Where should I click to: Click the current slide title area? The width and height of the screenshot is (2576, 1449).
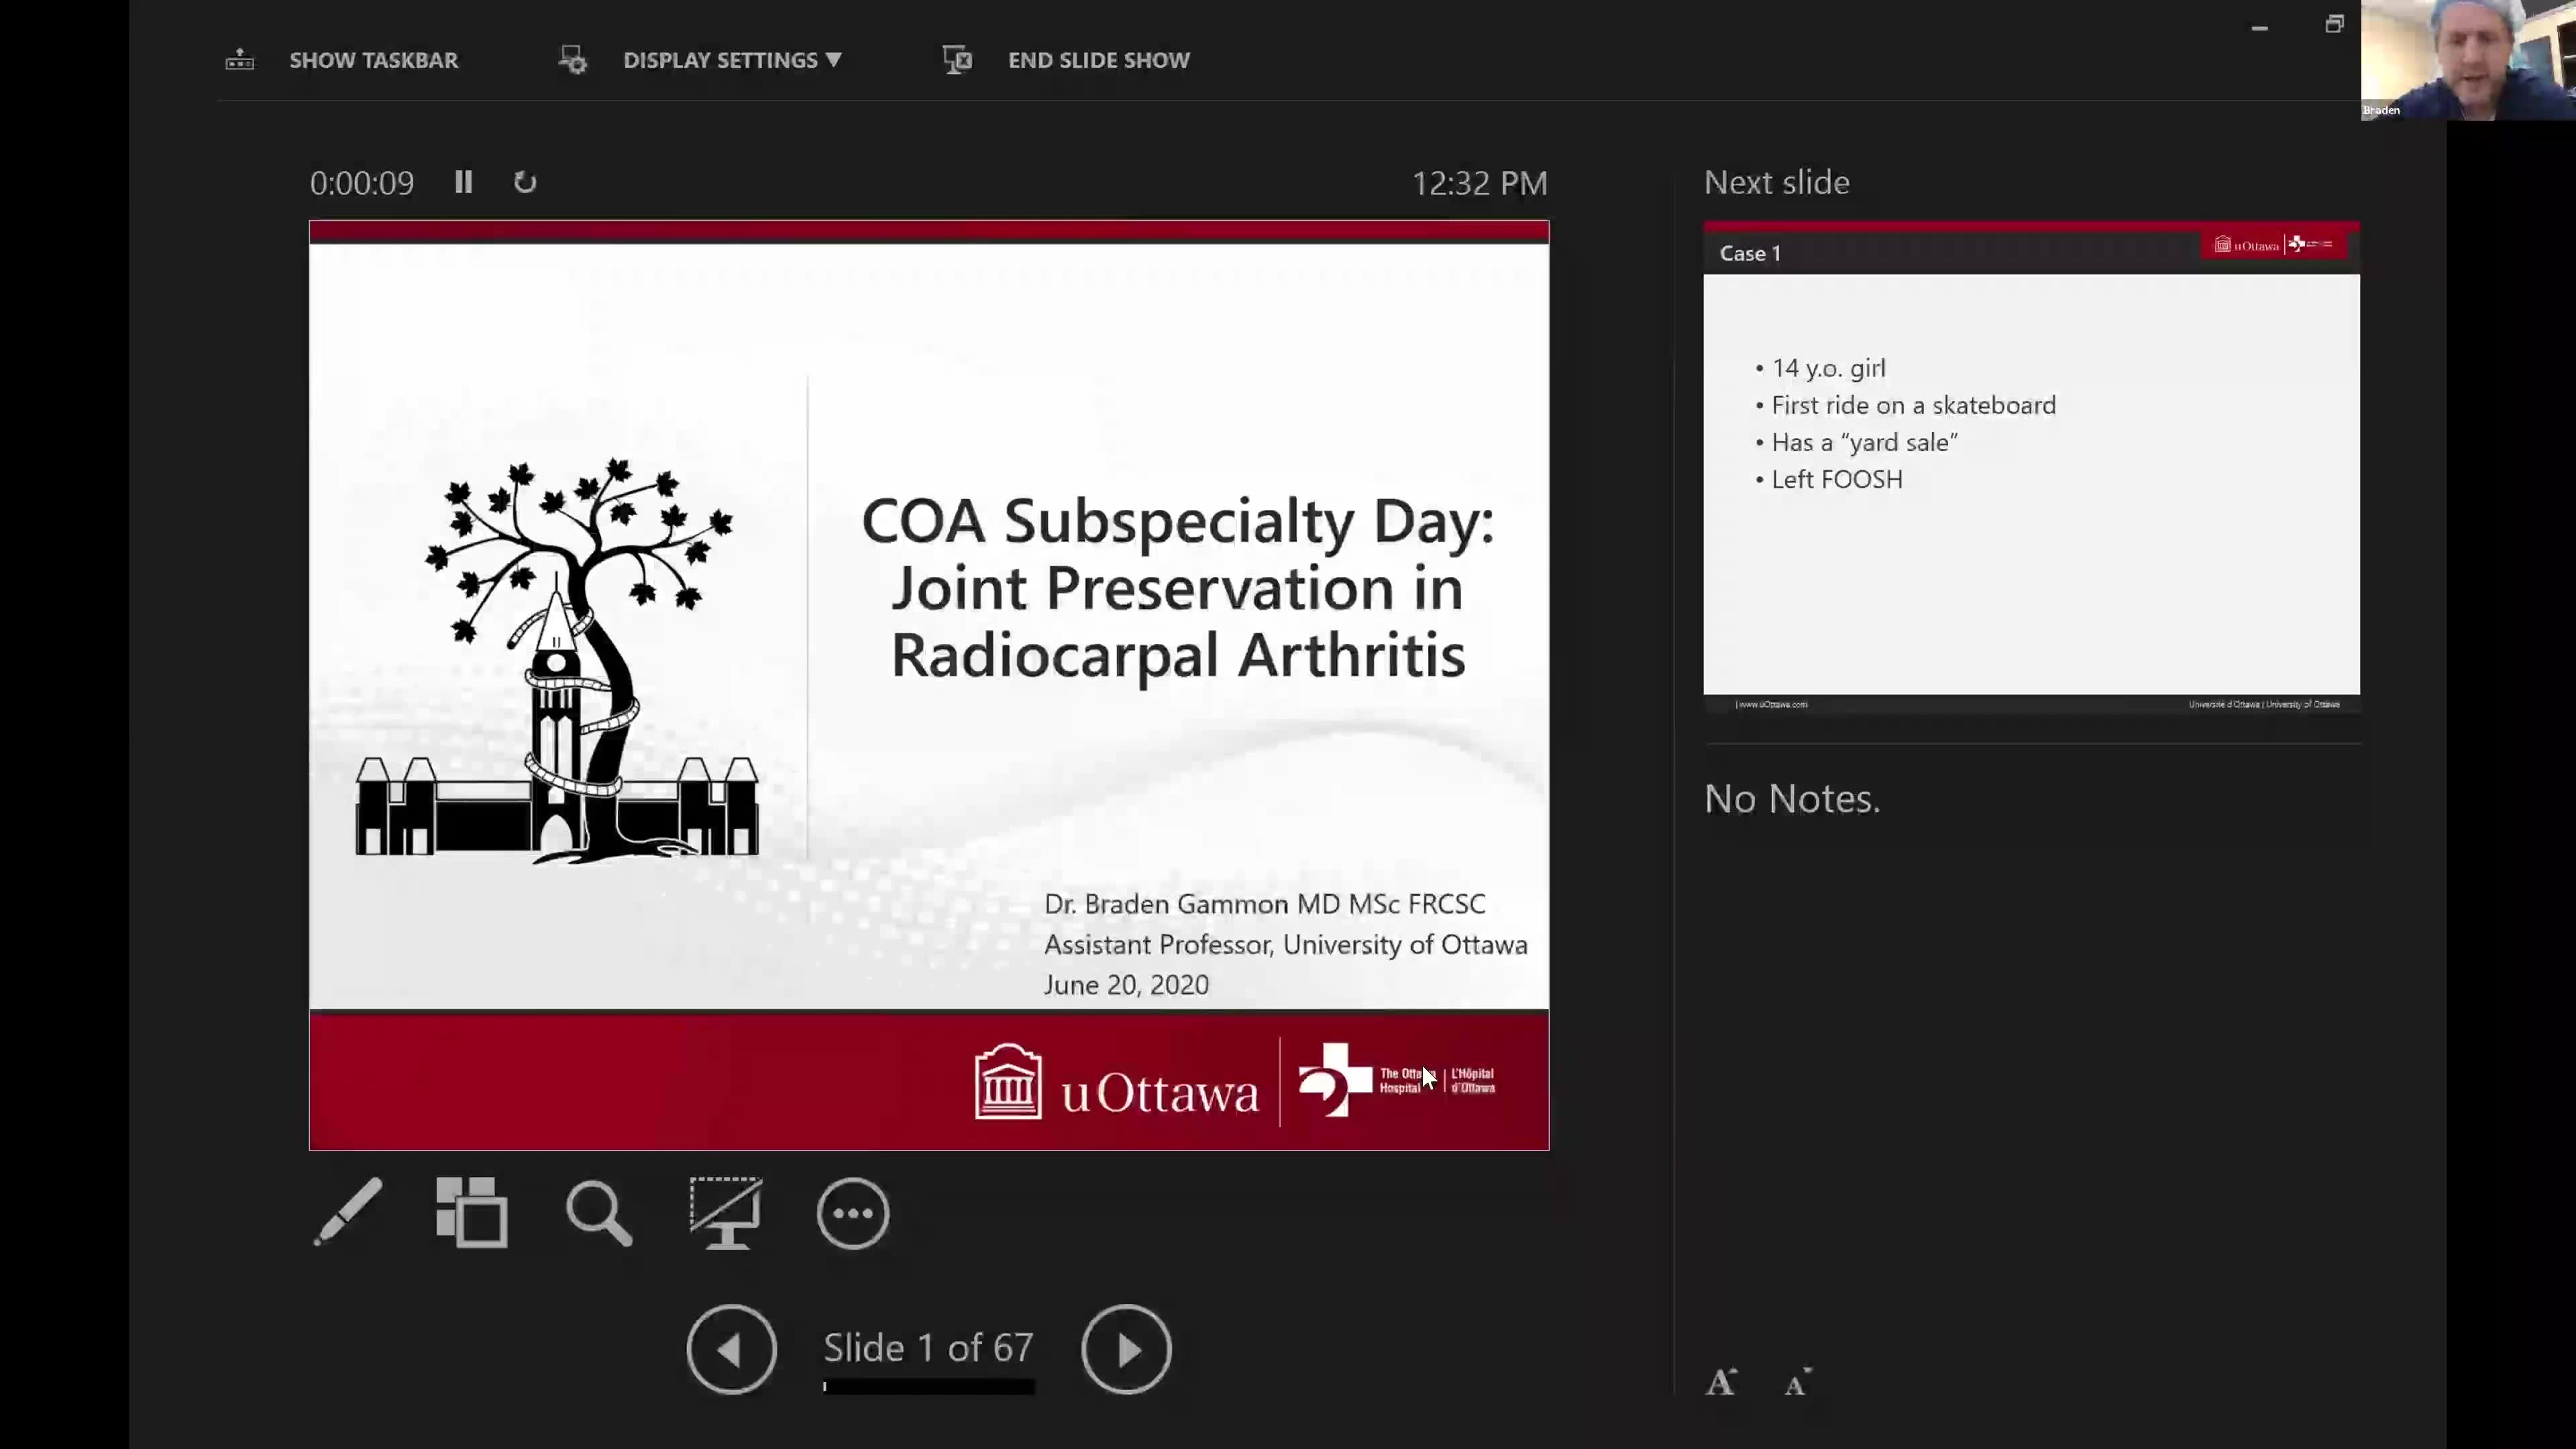click(x=1177, y=587)
